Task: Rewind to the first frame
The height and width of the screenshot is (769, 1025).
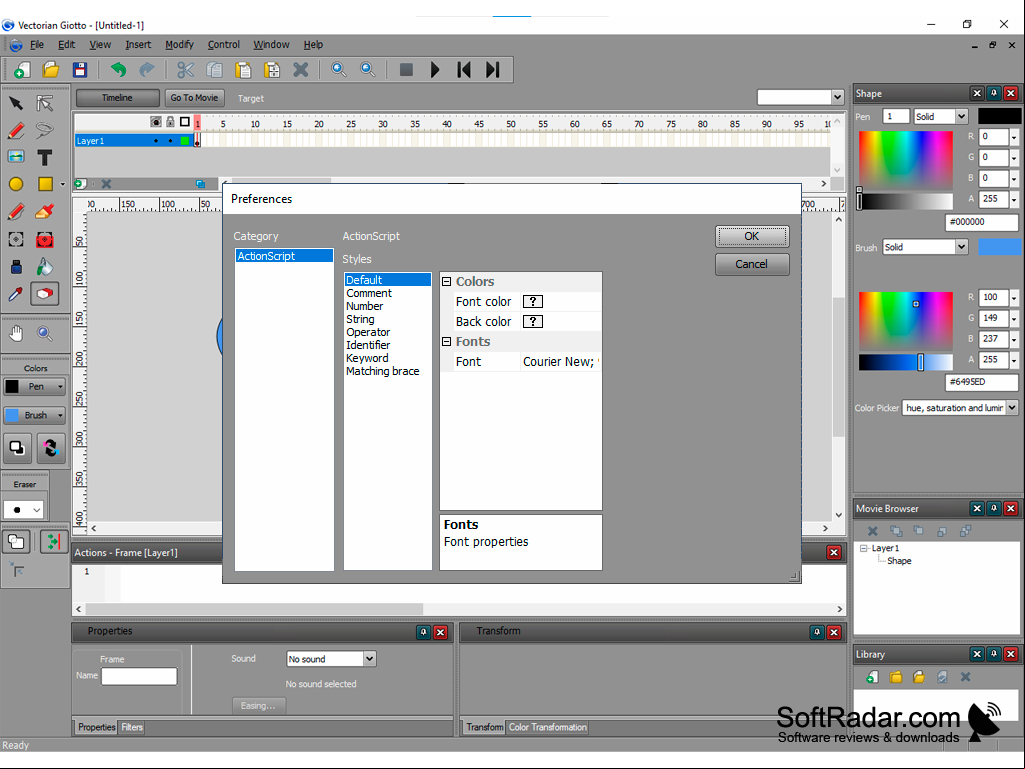Action: [x=464, y=69]
